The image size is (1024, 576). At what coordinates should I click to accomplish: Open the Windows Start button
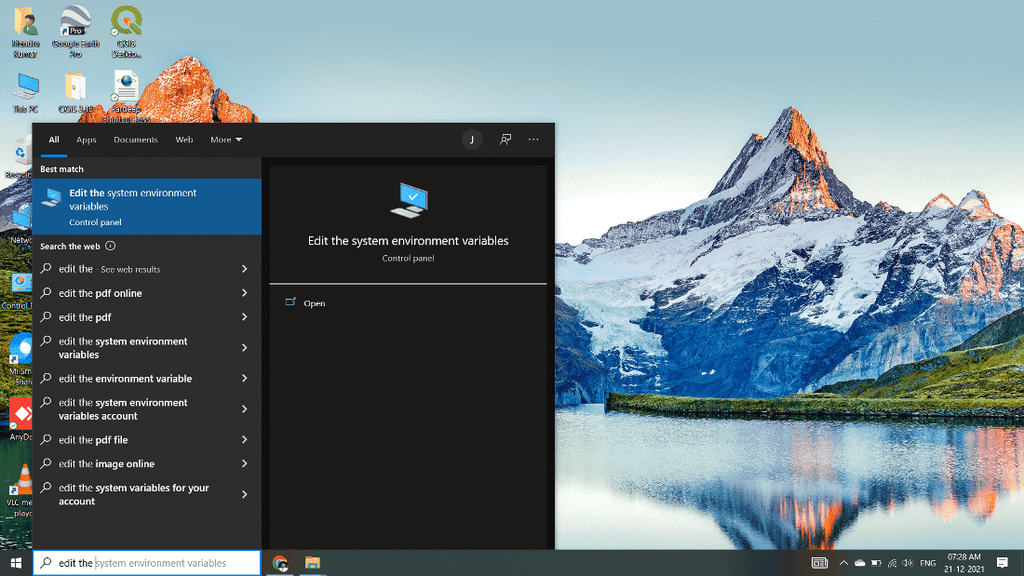[x=16, y=562]
